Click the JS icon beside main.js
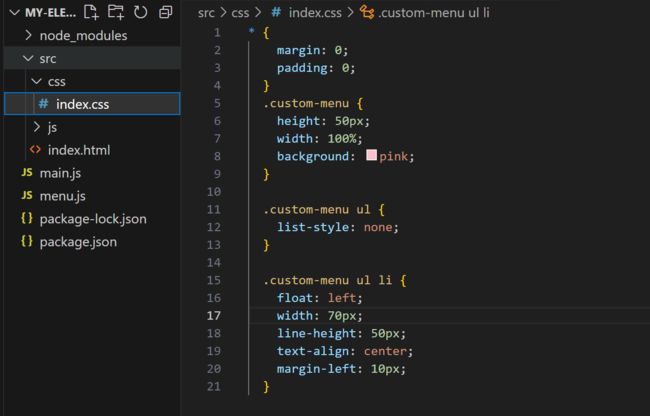This screenshot has height=416, width=650. [x=27, y=172]
